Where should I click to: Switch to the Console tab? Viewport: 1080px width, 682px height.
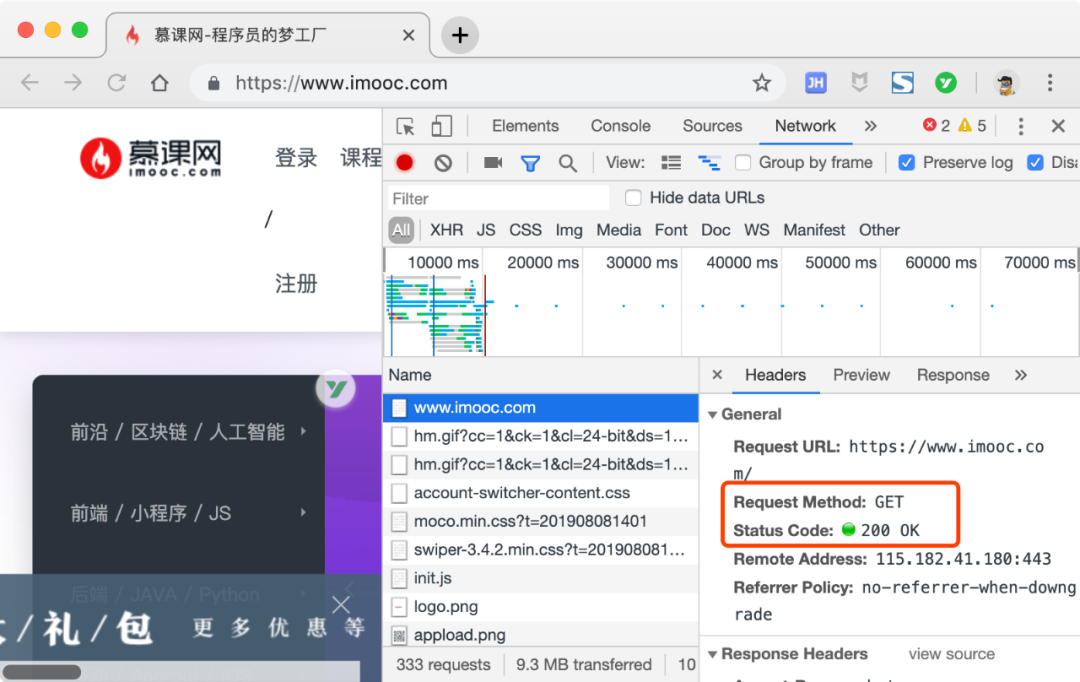click(x=620, y=126)
